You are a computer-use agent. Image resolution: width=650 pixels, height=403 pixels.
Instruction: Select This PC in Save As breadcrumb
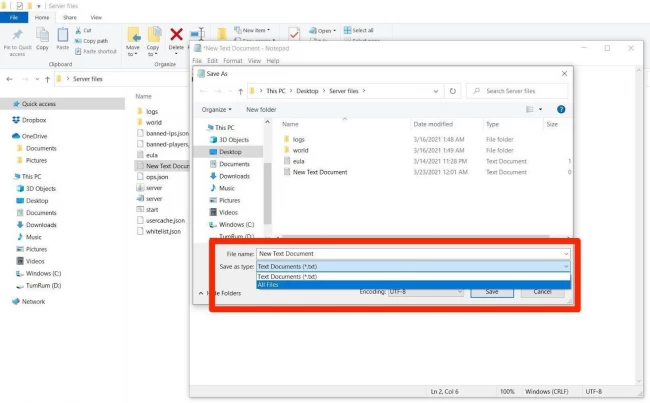[276, 91]
